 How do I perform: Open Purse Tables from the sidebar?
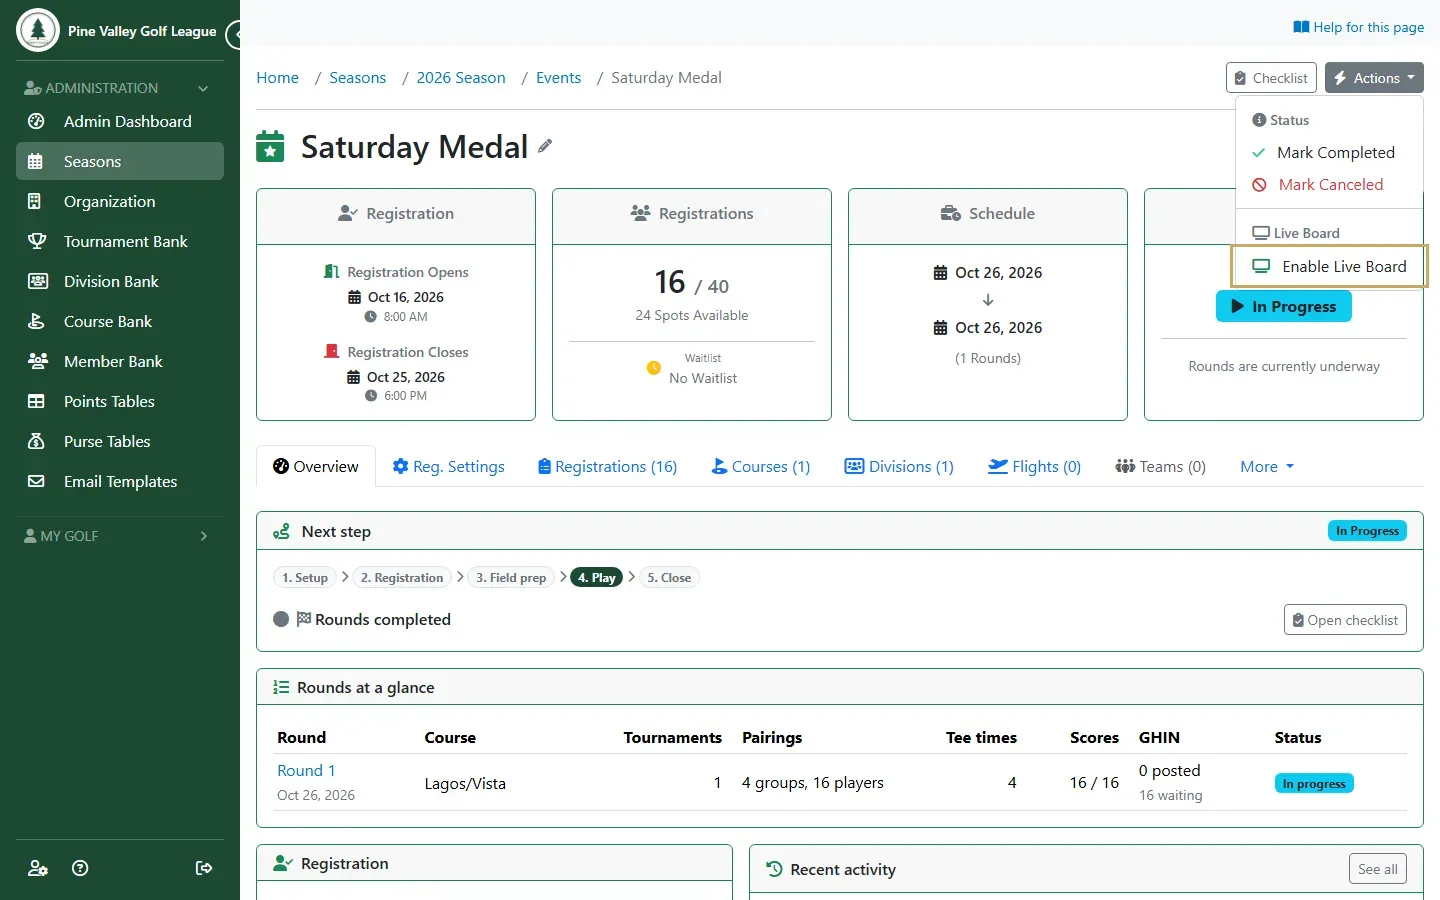tap(120, 441)
